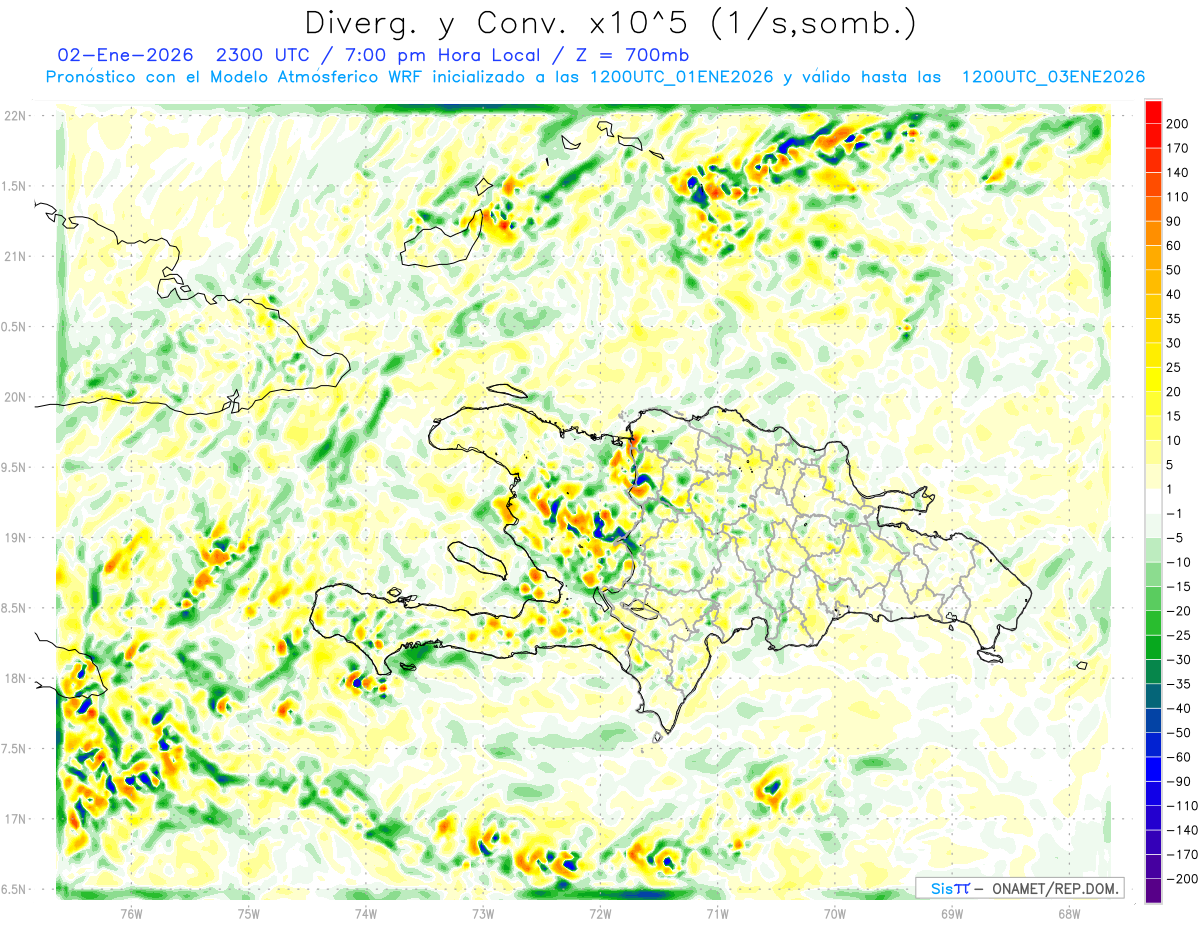Click the white colorbar swatch between 1 and -1

pos(1153,502)
